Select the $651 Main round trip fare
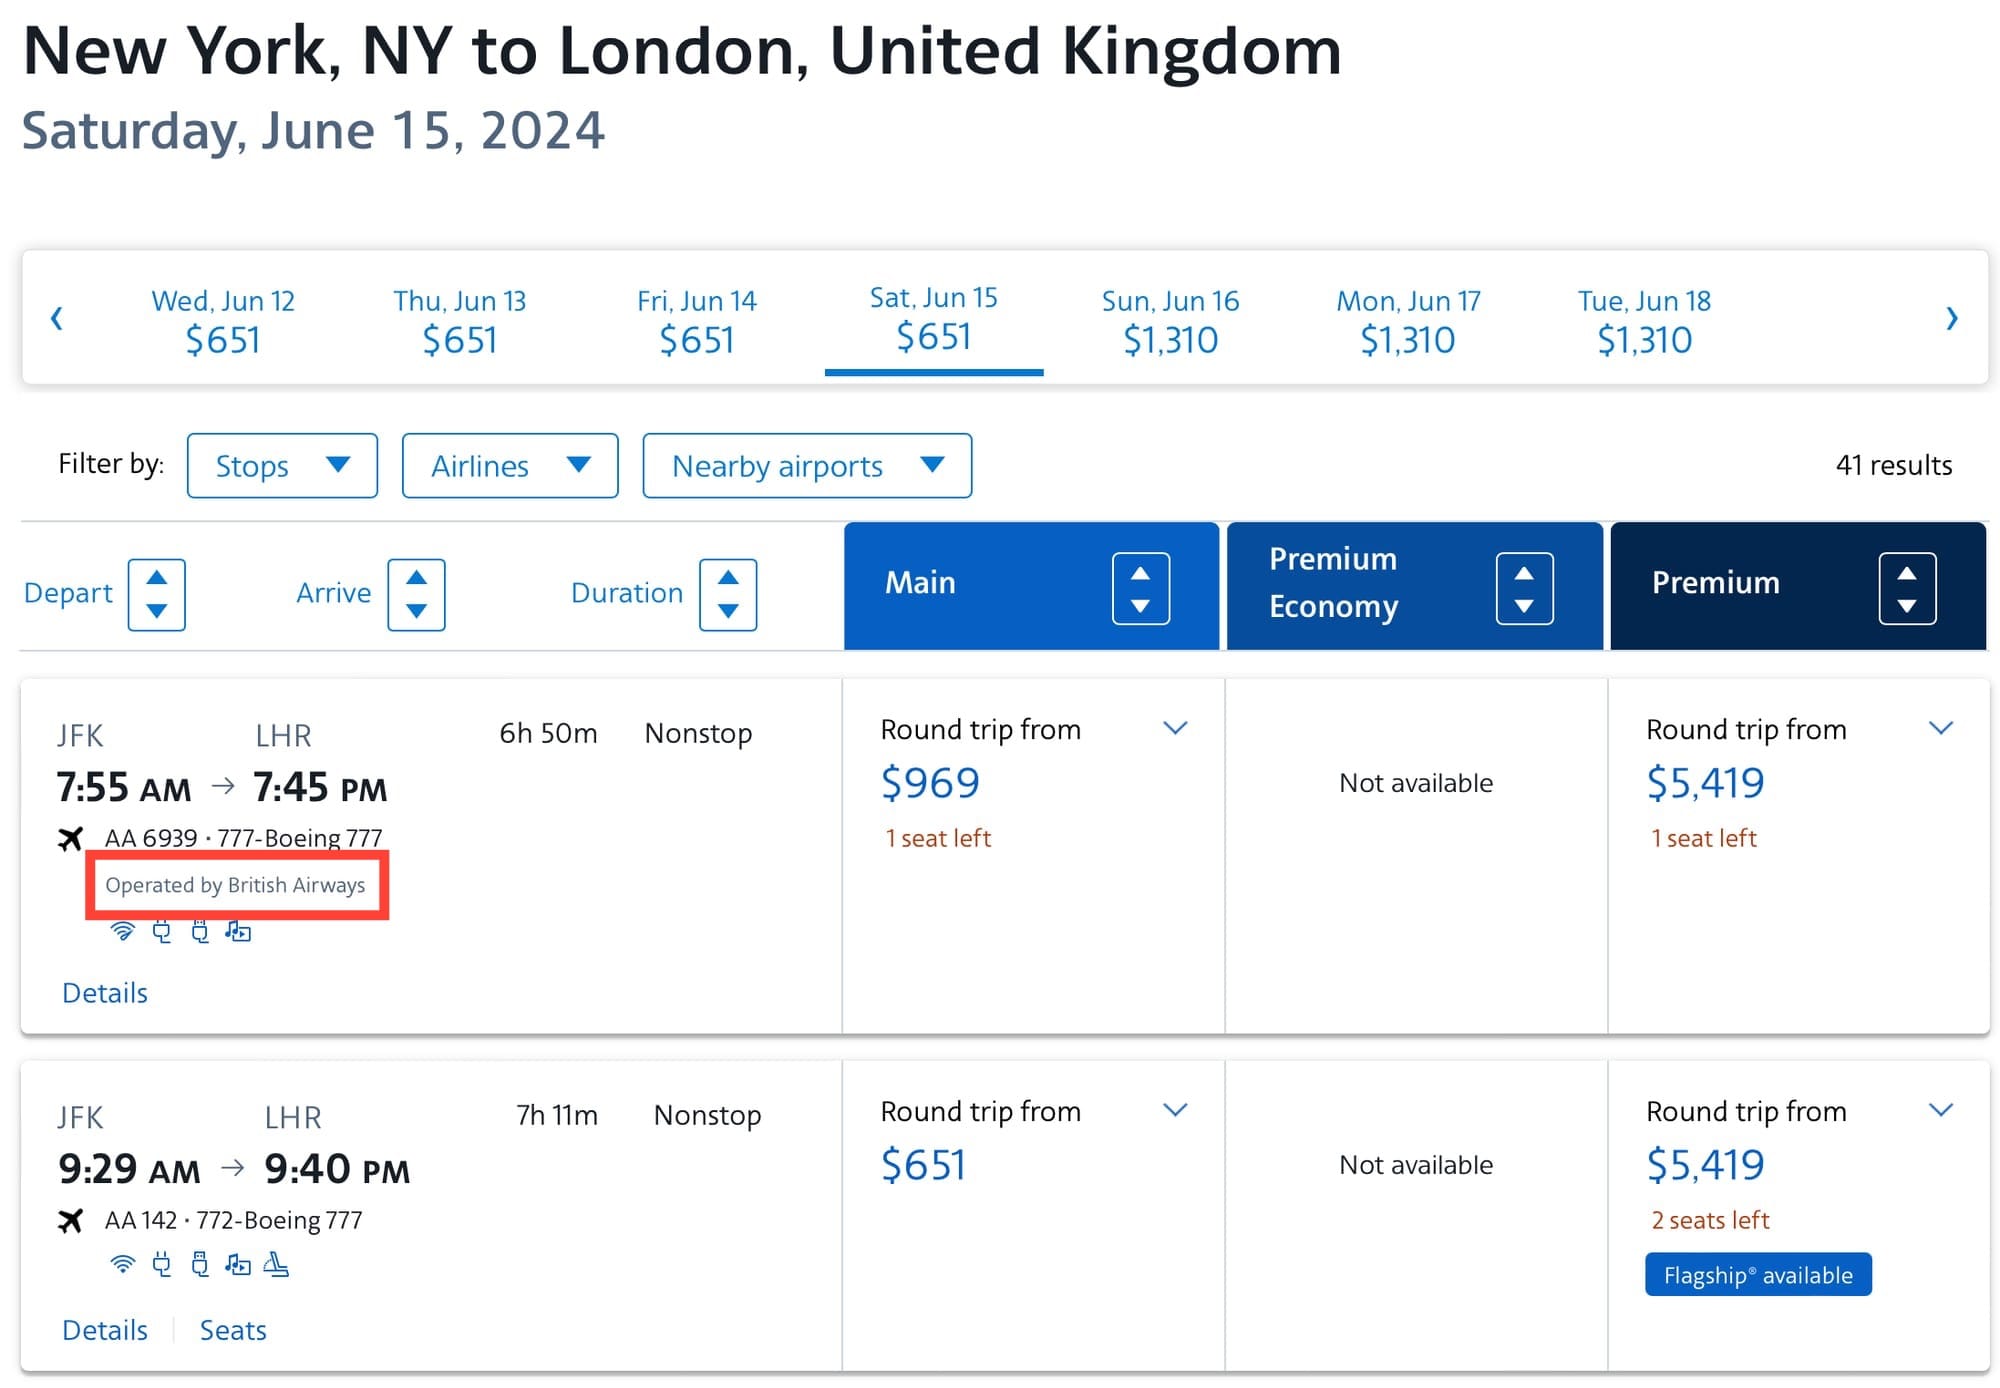2000x1388 pixels. 923,1165
